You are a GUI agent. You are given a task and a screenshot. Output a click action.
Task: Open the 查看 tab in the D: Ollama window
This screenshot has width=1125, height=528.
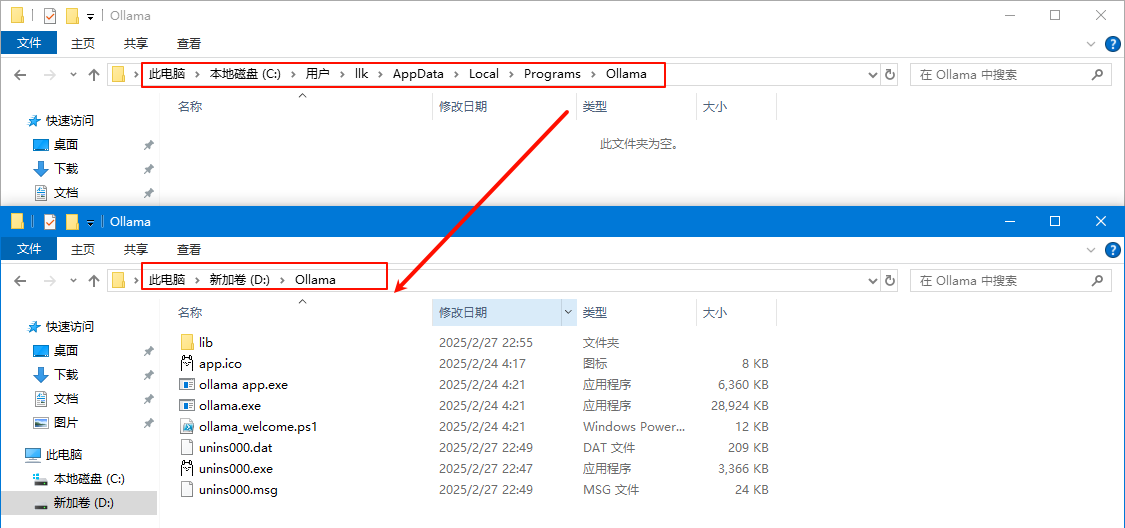(x=188, y=249)
